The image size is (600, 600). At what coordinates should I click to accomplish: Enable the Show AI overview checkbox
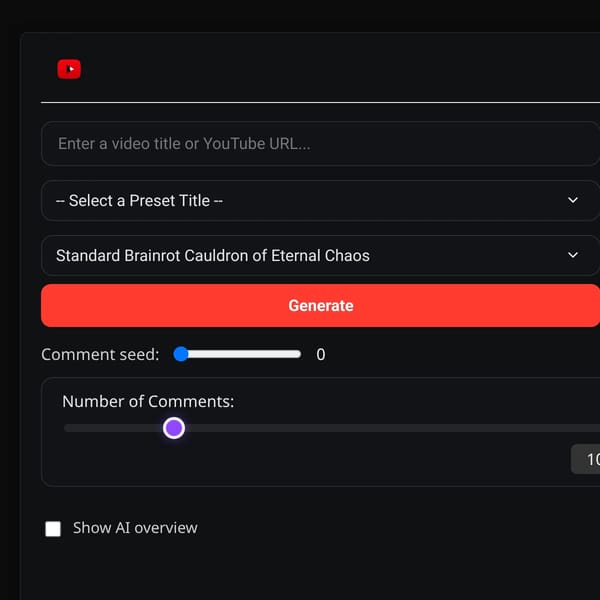53,529
